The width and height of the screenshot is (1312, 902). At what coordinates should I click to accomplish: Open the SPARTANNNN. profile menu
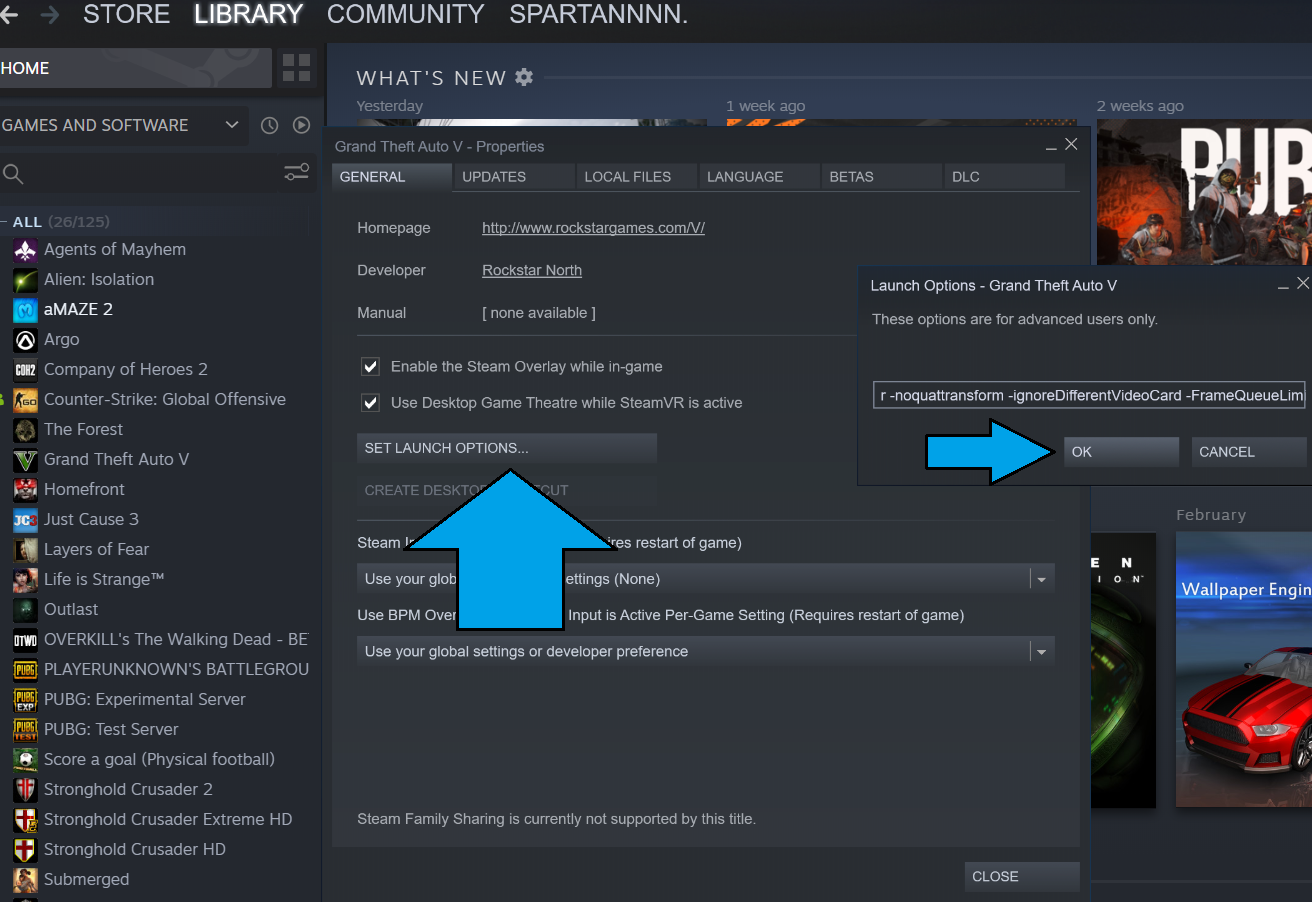tap(599, 15)
